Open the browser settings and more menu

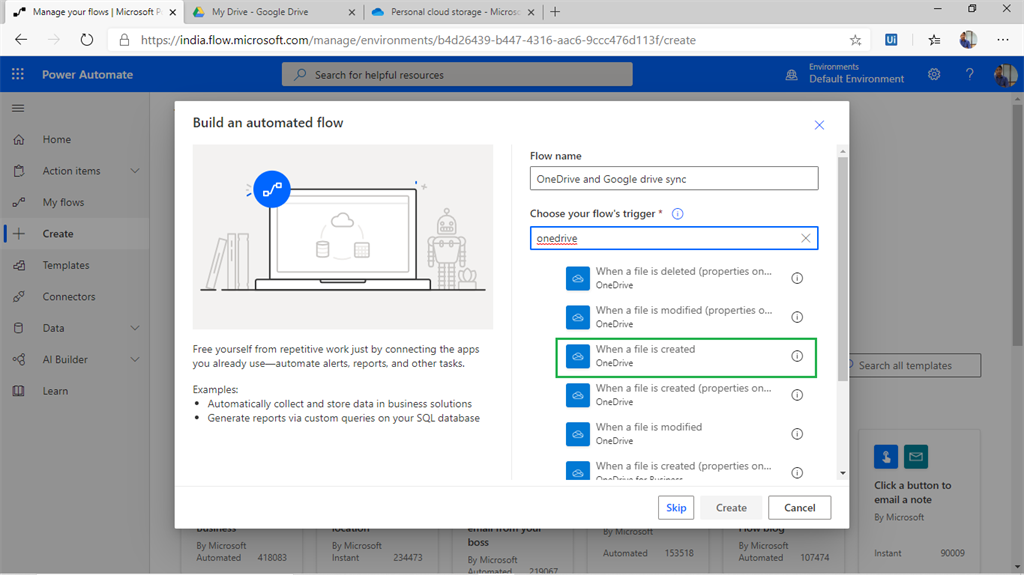[x=1003, y=40]
